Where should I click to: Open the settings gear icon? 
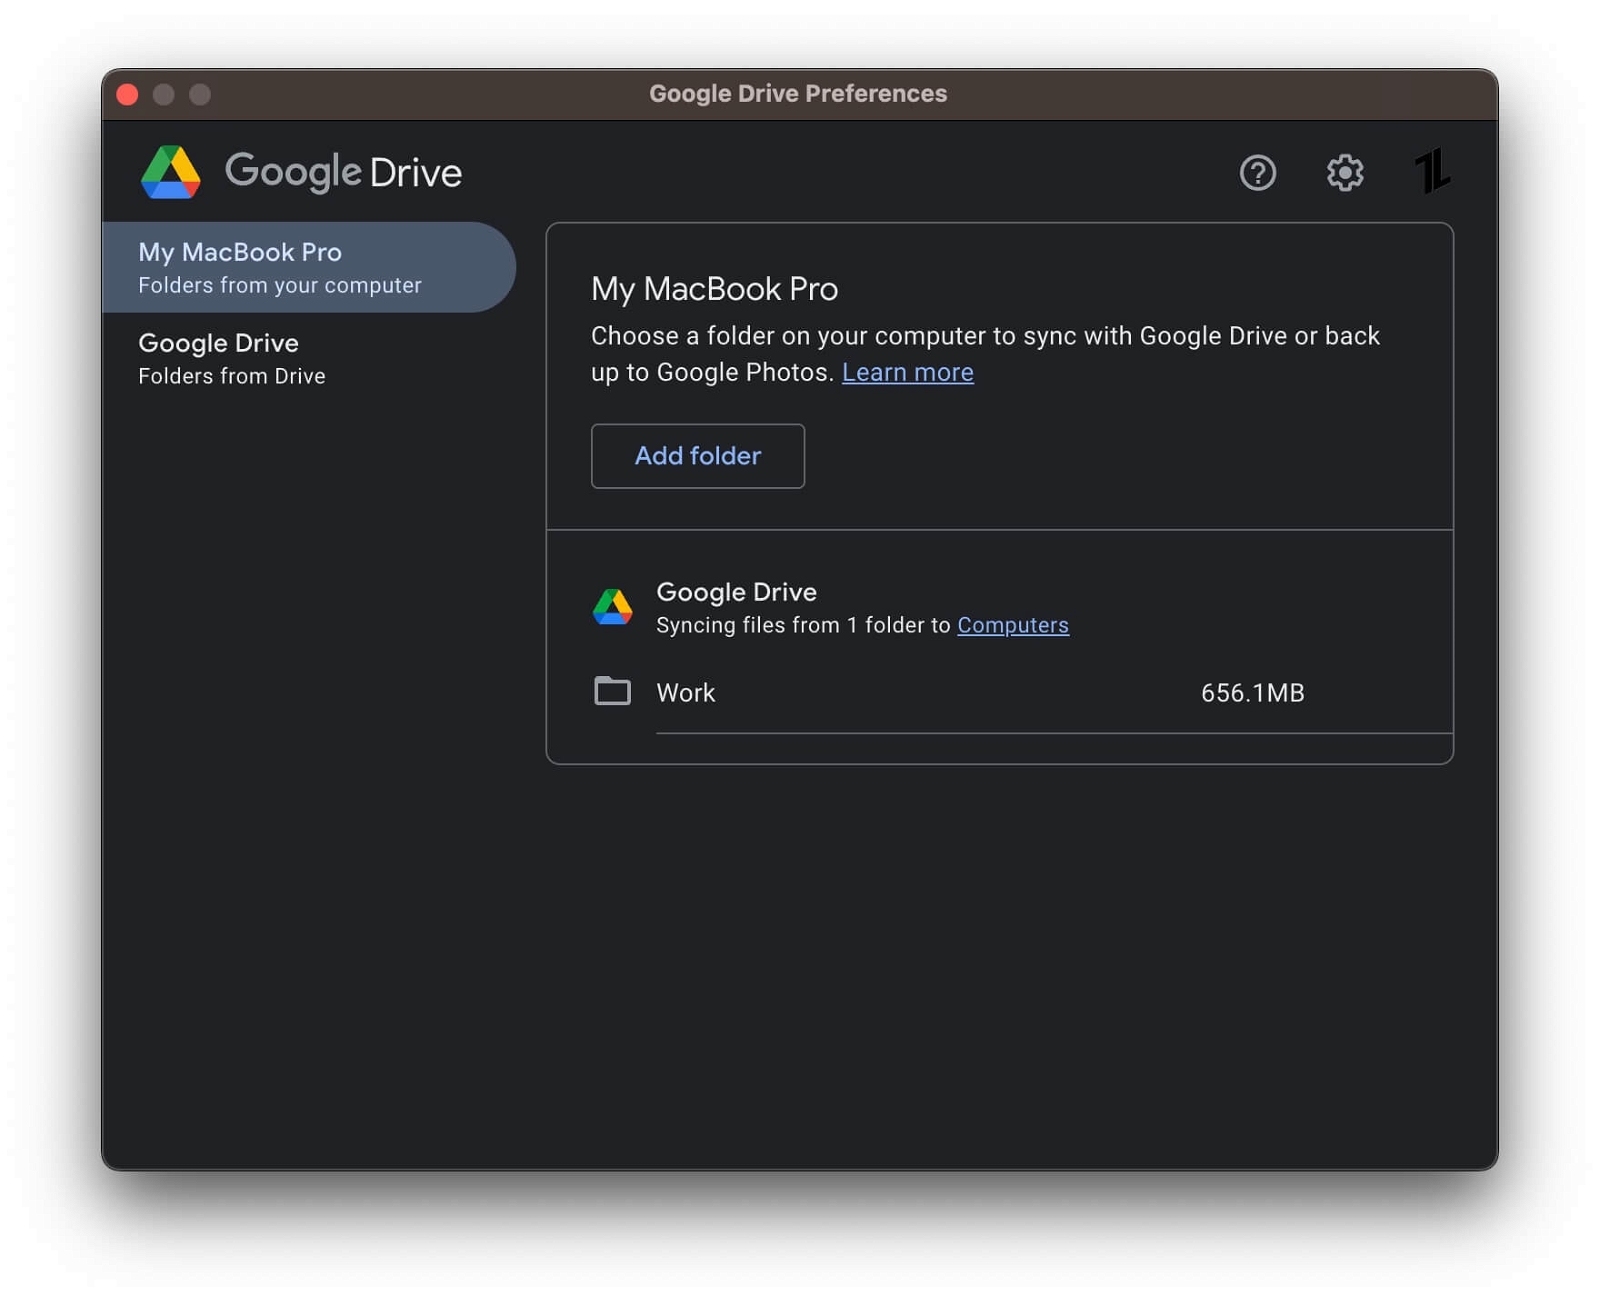click(1344, 173)
